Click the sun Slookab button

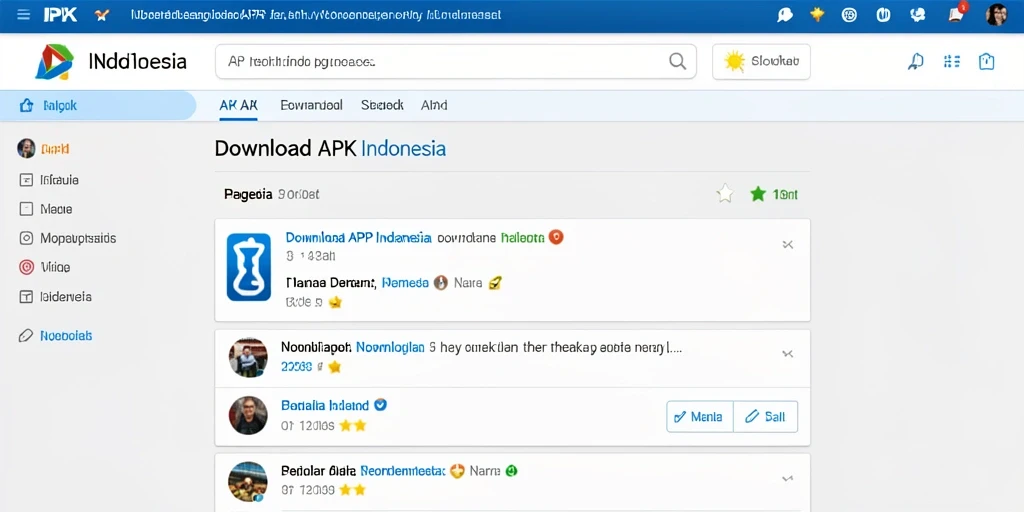[x=761, y=62]
